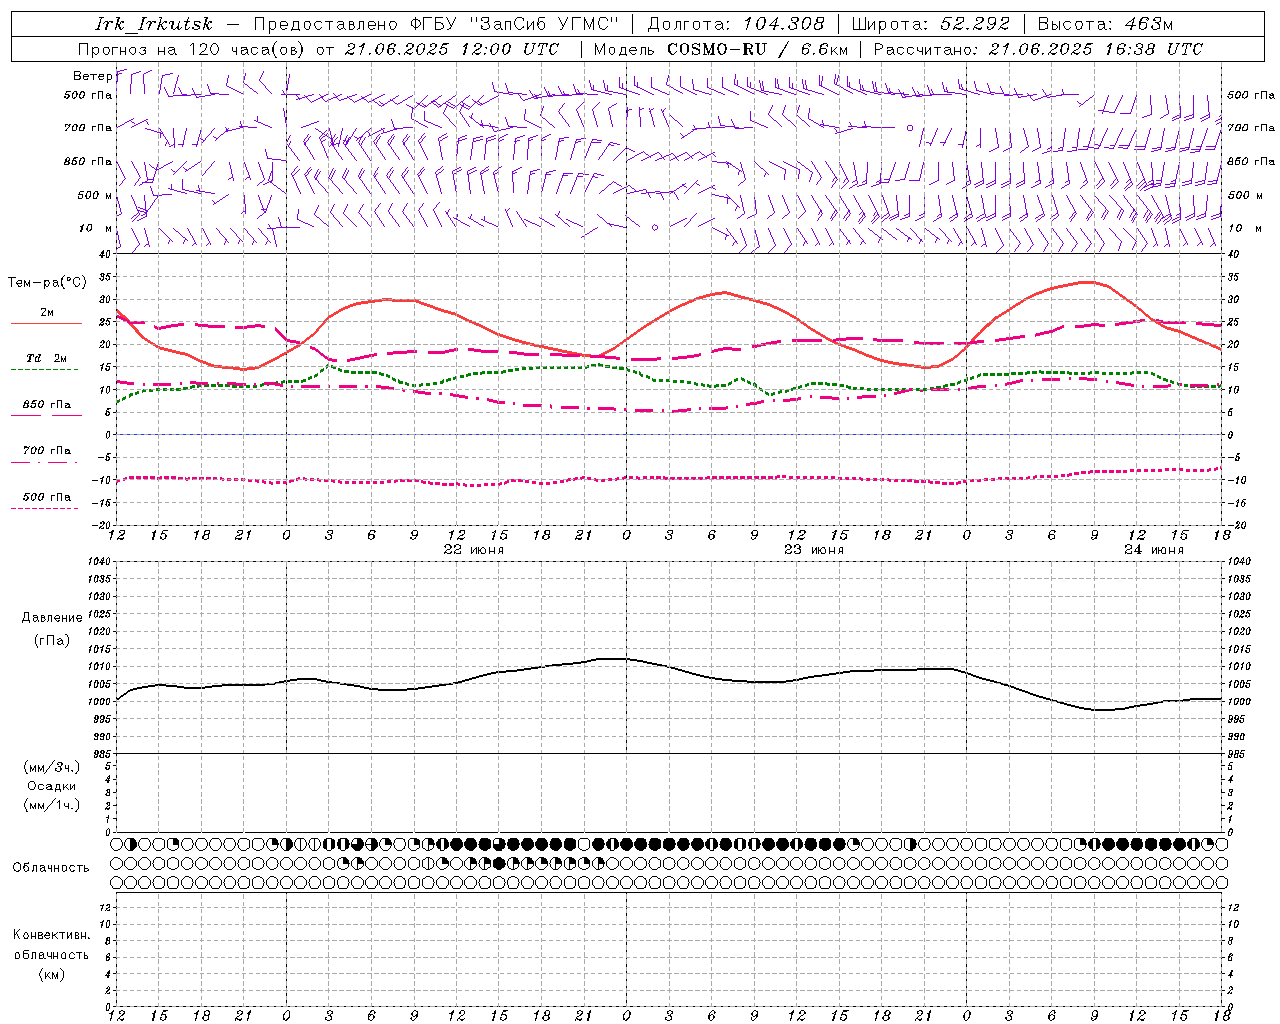Click the (мм/3ч.) precipitation unit label

pos(52,767)
